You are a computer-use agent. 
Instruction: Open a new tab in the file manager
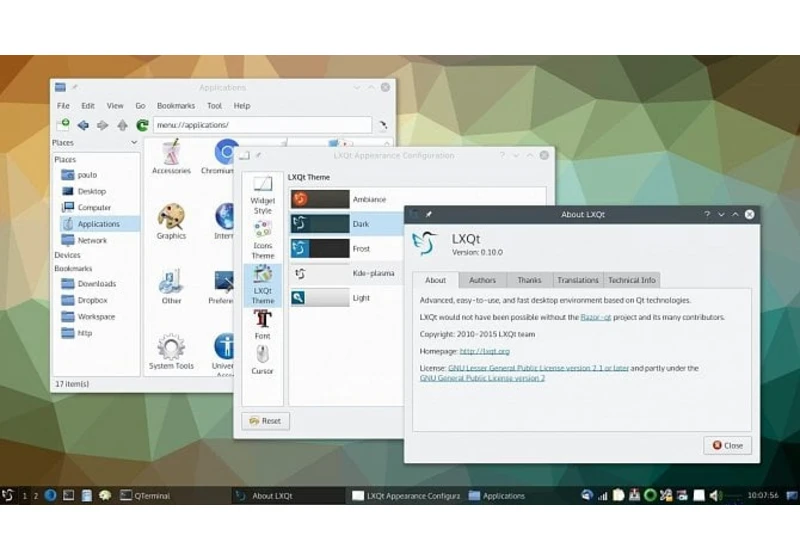pyautogui.click(x=63, y=124)
